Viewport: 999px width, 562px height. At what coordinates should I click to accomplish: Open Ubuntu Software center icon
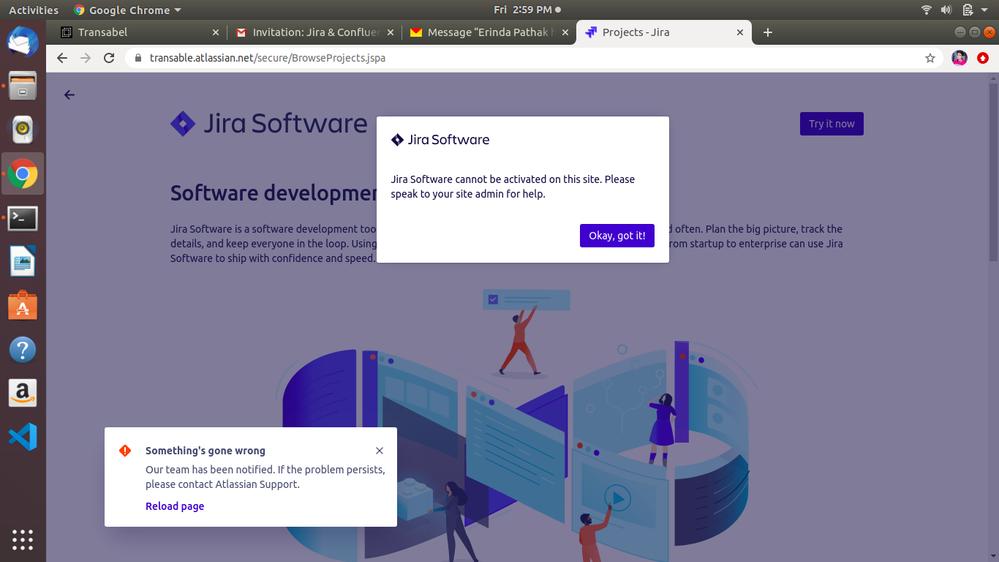[22, 305]
